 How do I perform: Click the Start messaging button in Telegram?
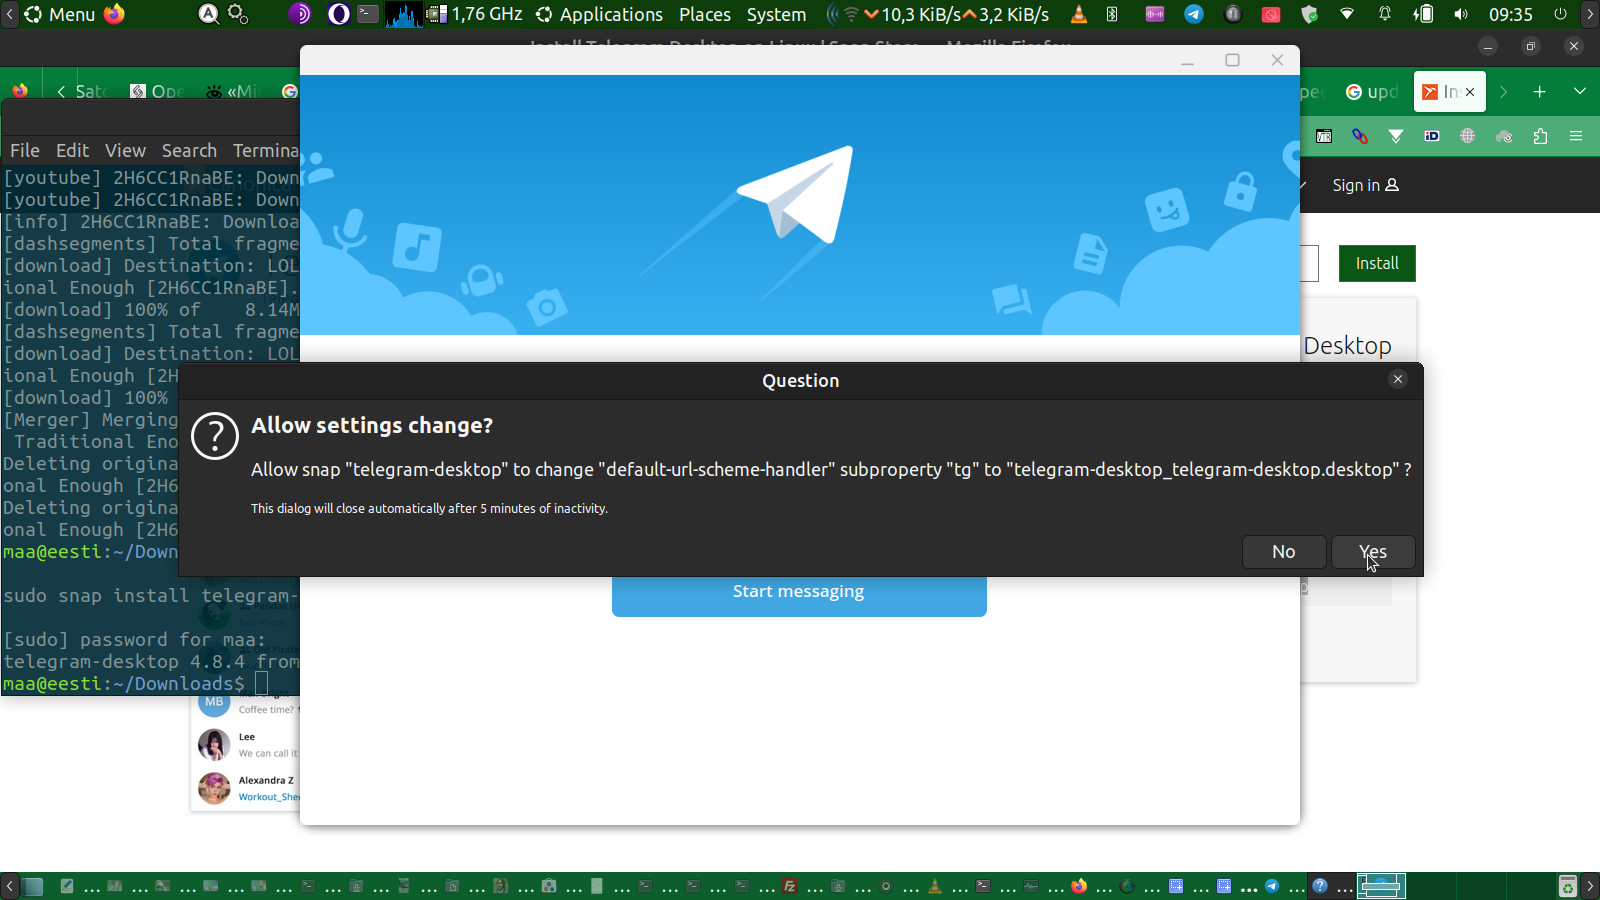coord(799,592)
